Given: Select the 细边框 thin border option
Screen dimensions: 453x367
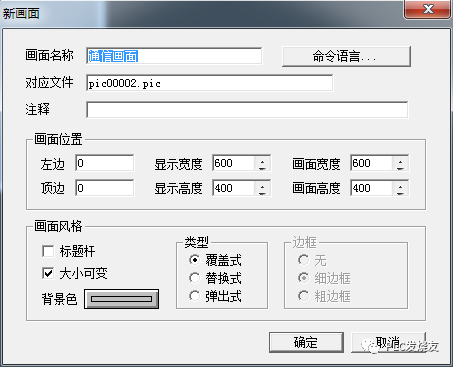Looking at the screenshot, I should (303, 278).
